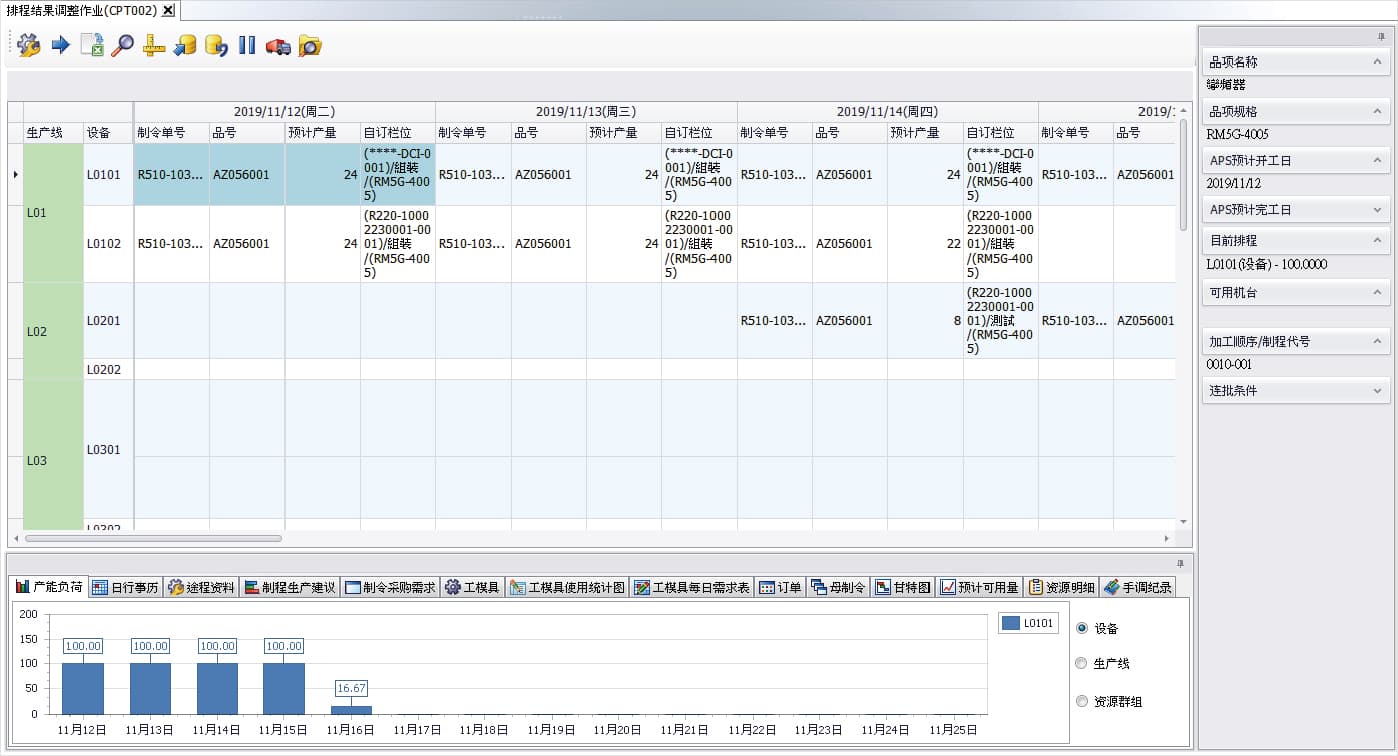Open the 工模具 tab
Viewport: 1398px width, 756px height.
472,588
